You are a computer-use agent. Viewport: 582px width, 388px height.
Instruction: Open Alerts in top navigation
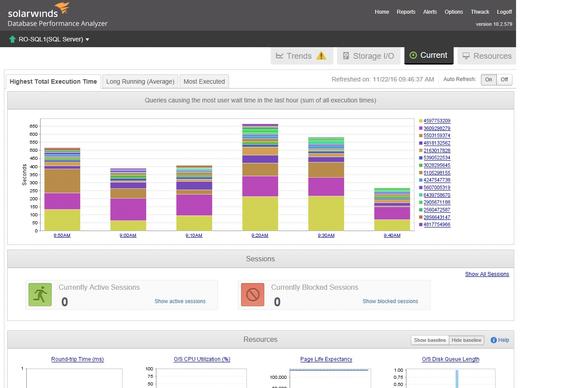click(430, 12)
